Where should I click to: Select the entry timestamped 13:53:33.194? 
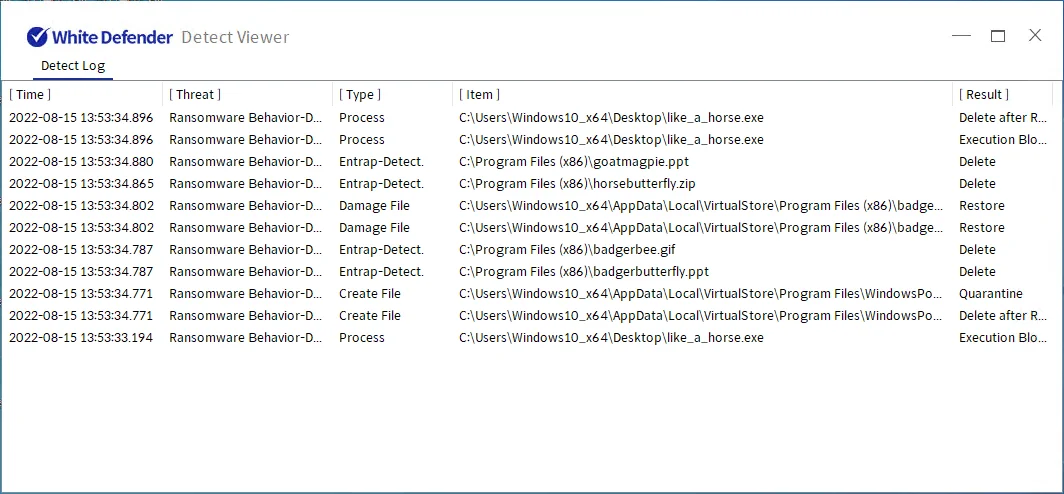(81, 337)
